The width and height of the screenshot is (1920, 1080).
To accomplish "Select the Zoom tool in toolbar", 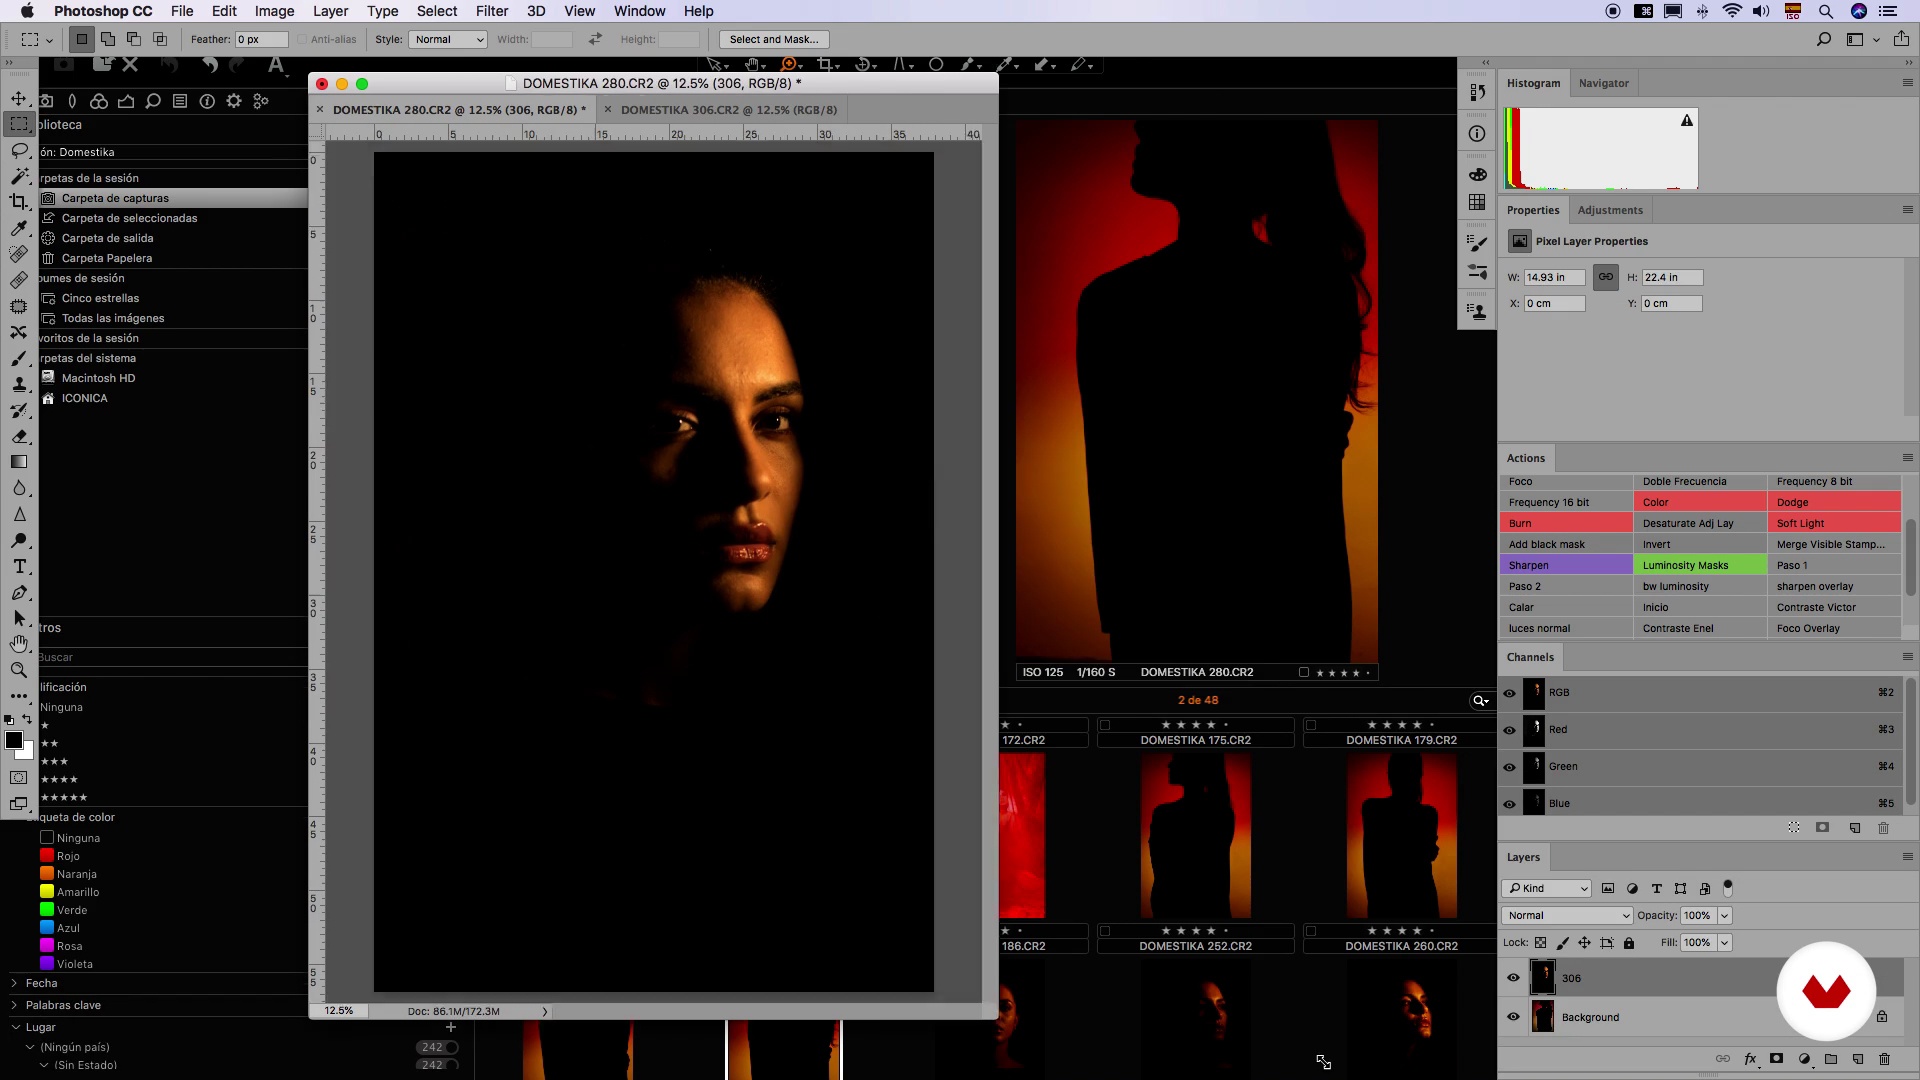I will coord(19,670).
